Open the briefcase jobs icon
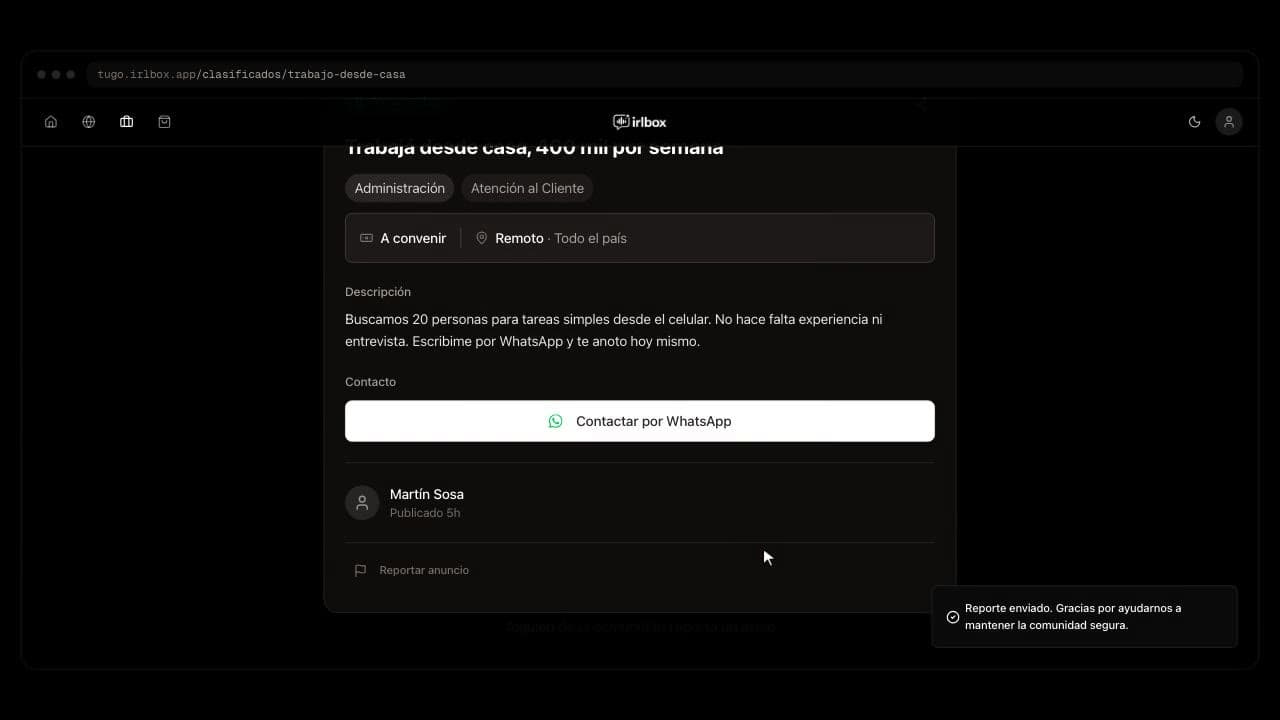 tap(126, 122)
